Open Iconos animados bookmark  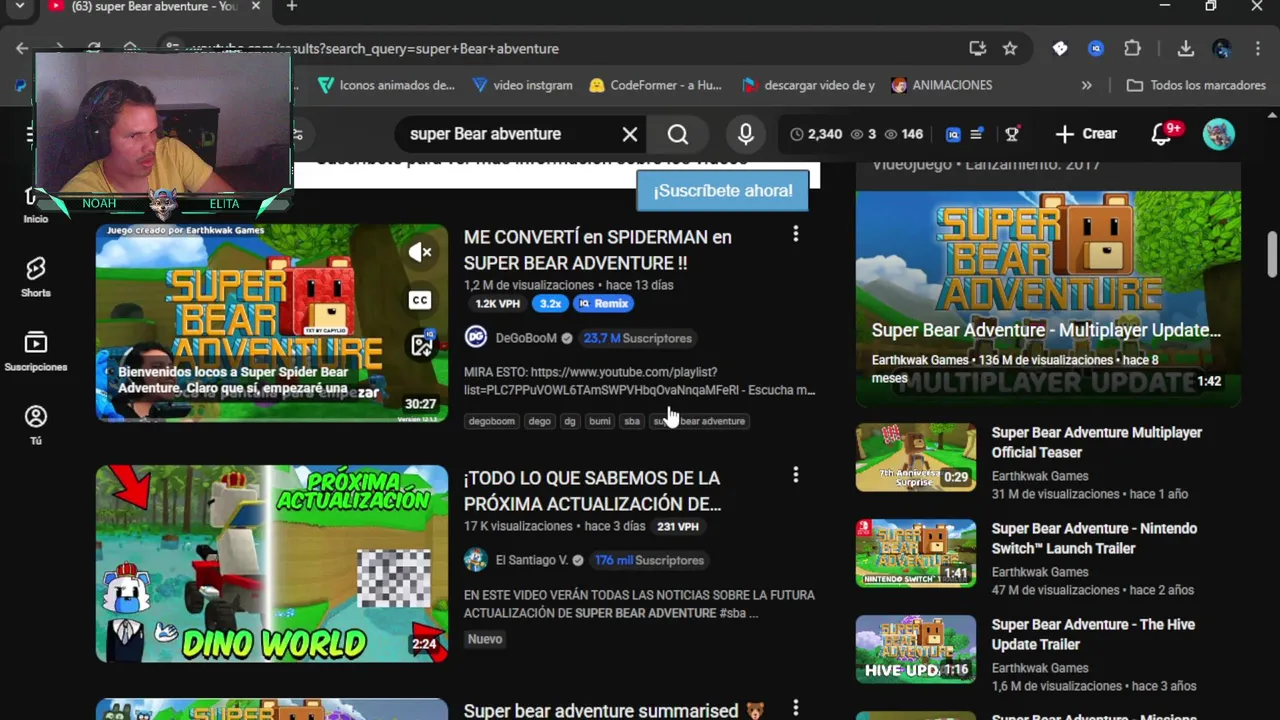point(385,85)
